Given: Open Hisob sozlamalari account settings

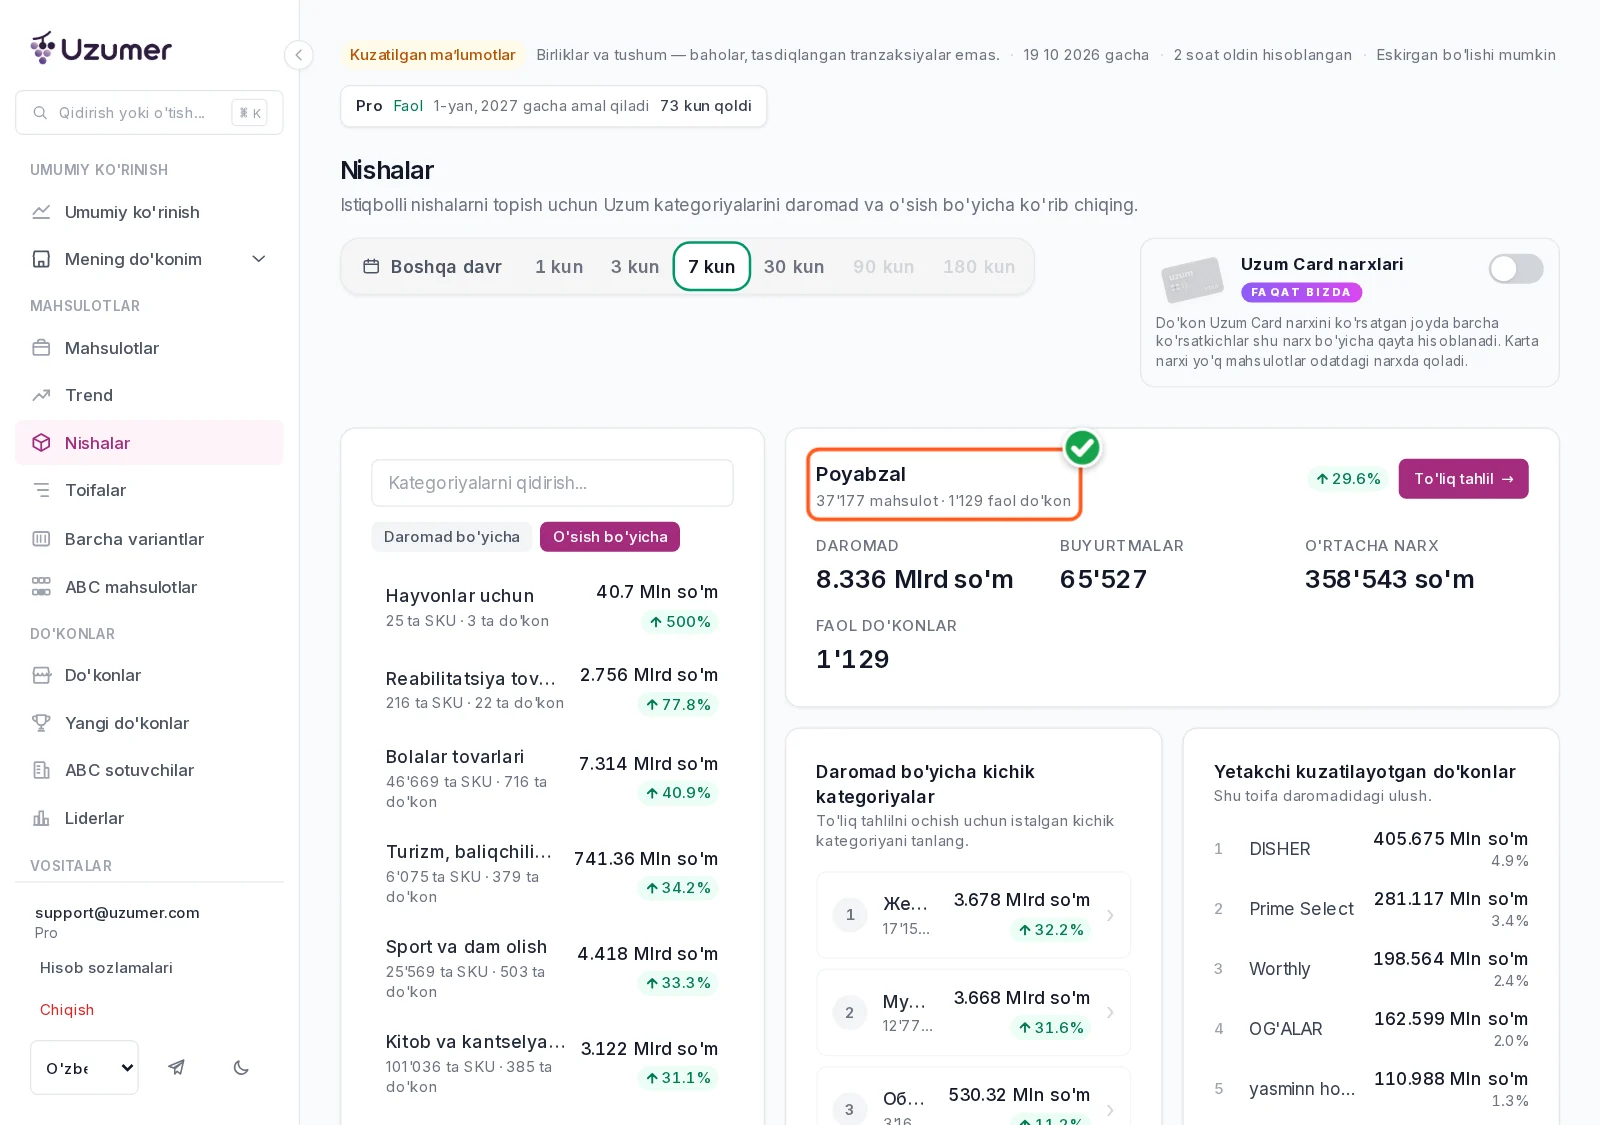Looking at the screenshot, I should (106, 968).
